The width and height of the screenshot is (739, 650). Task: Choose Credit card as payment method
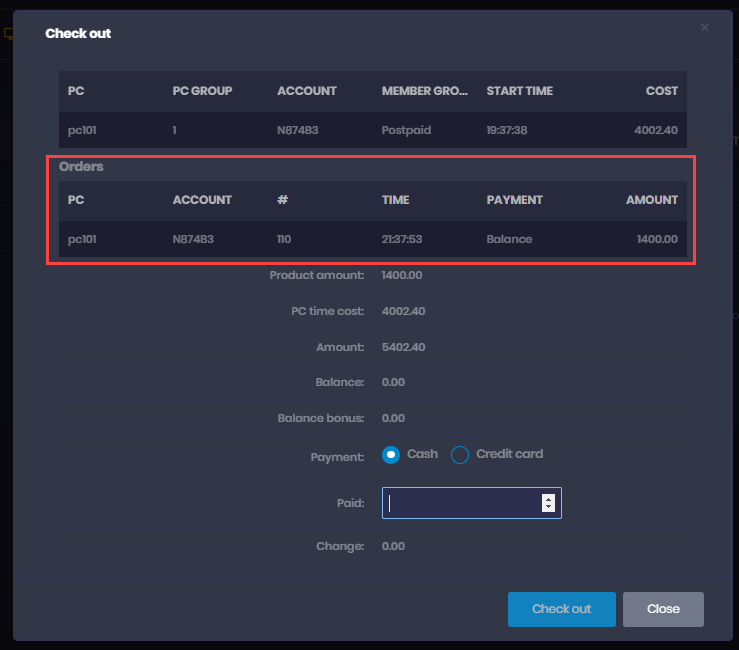coord(460,455)
